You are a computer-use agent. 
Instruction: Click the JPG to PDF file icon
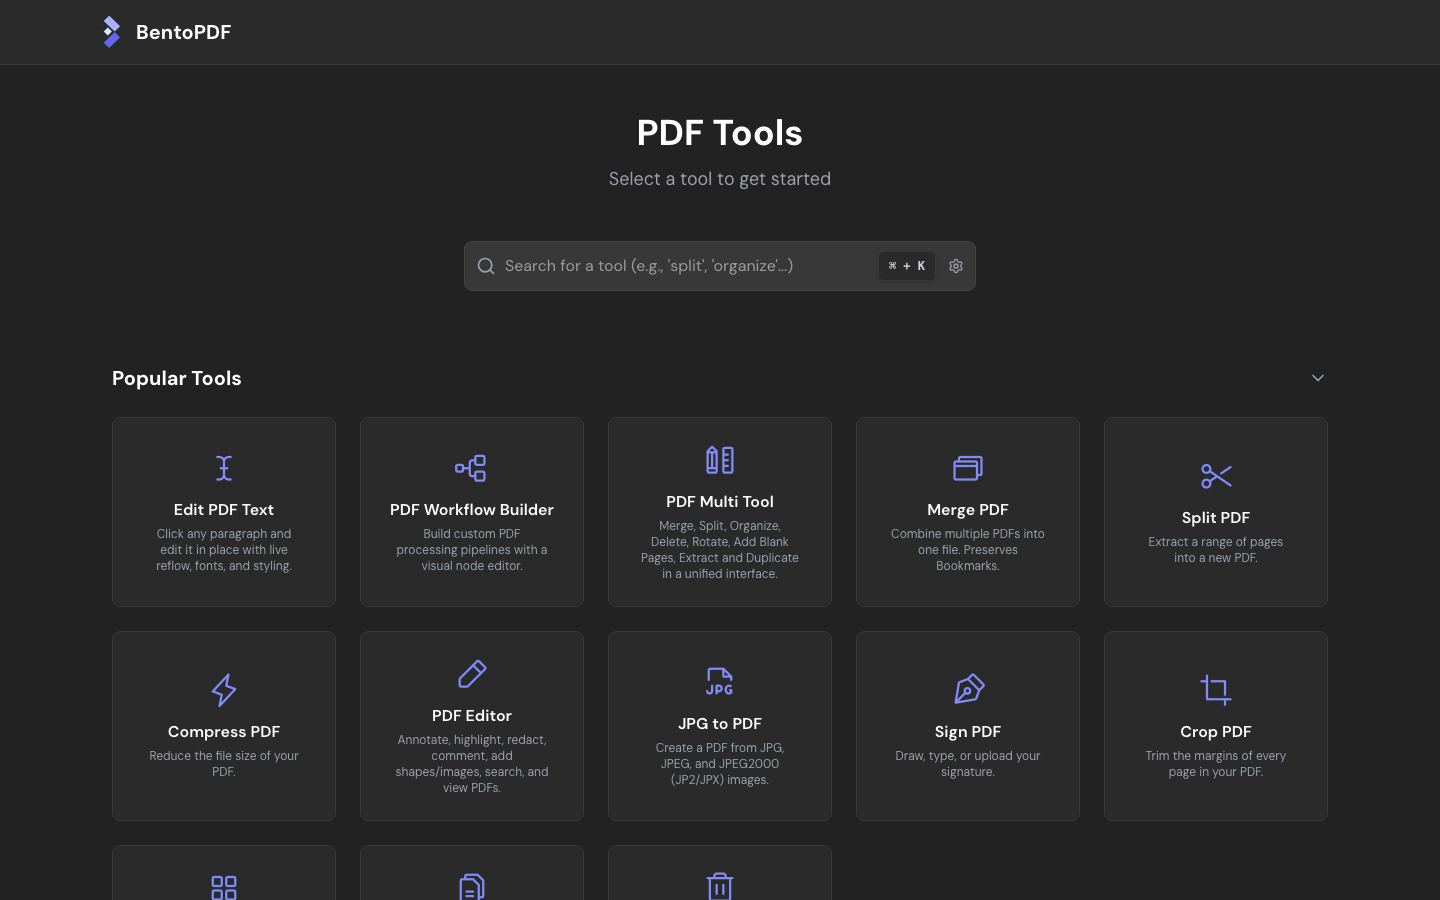(x=720, y=682)
